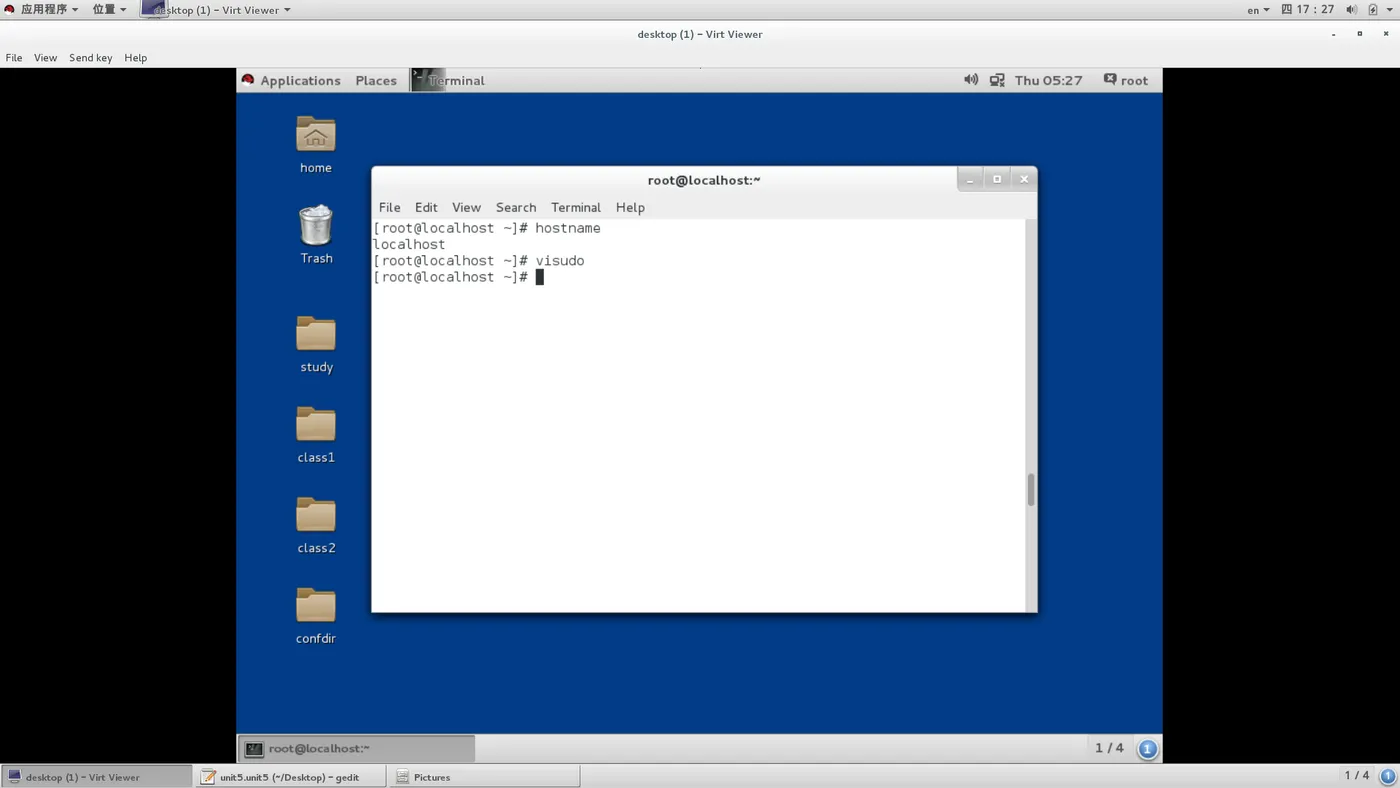This screenshot has height=788, width=1400.
Task: Open Virt Viewer View menu
Action: click(x=45, y=57)
